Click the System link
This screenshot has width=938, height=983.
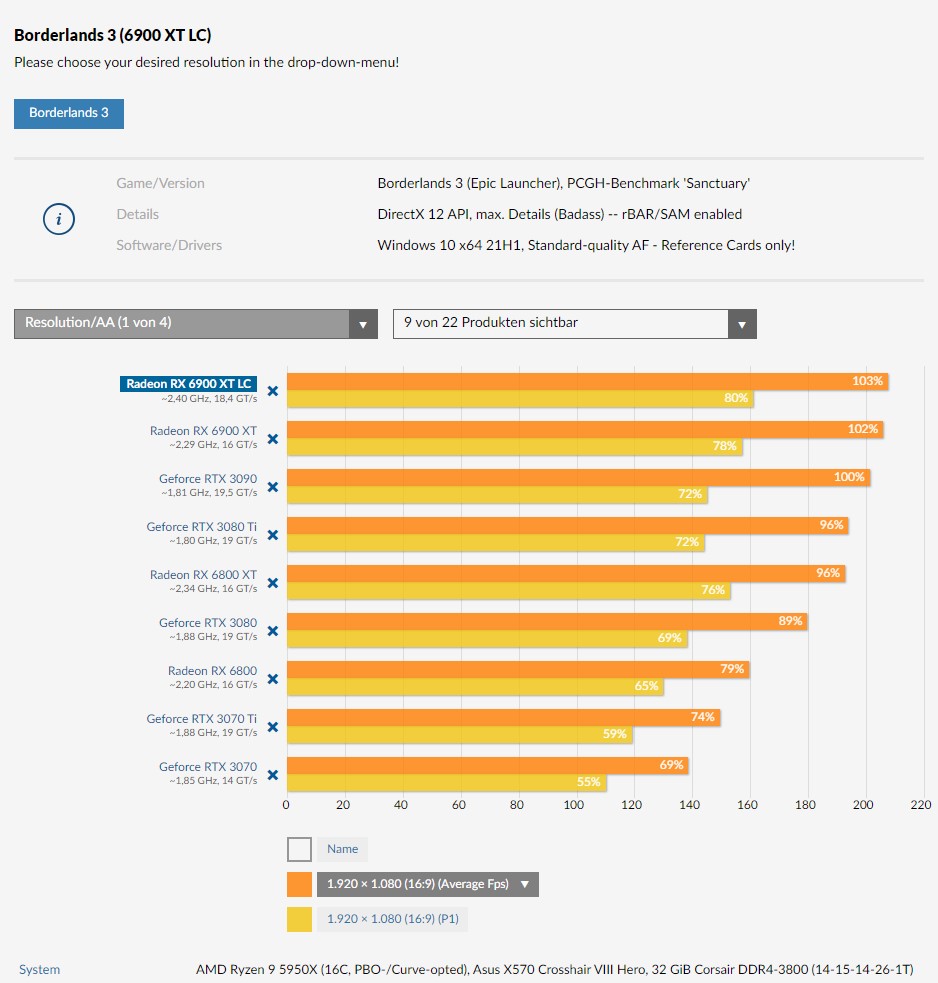click(x=39, y=969)
